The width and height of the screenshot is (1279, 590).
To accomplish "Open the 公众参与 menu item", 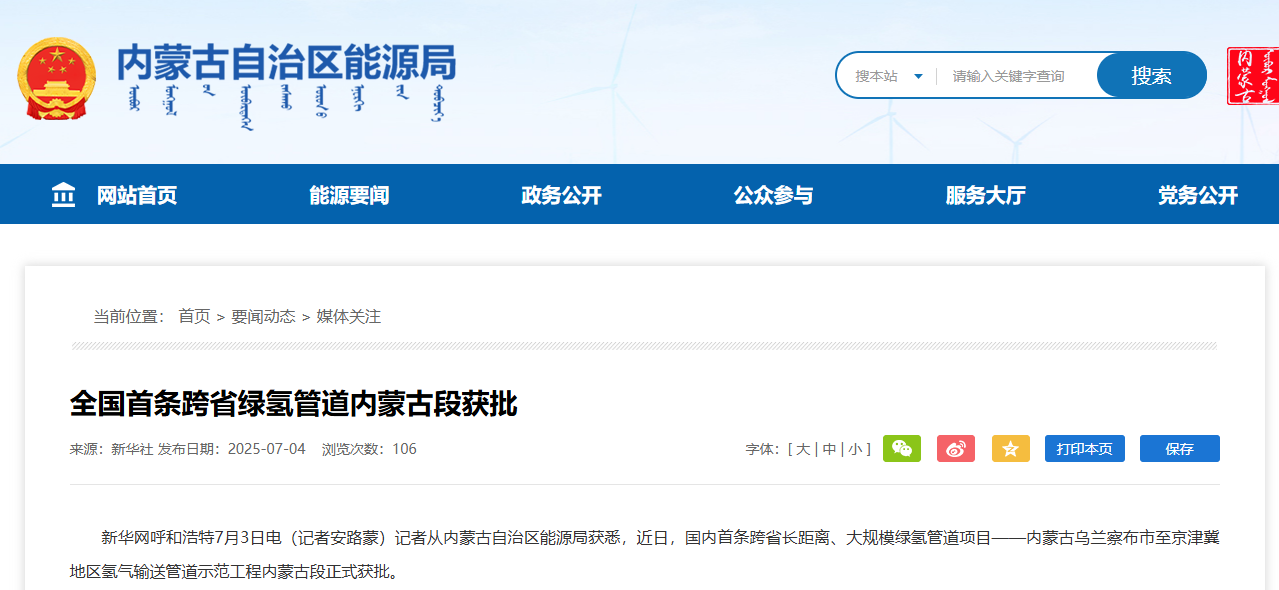I will click(x=773, y=195).
